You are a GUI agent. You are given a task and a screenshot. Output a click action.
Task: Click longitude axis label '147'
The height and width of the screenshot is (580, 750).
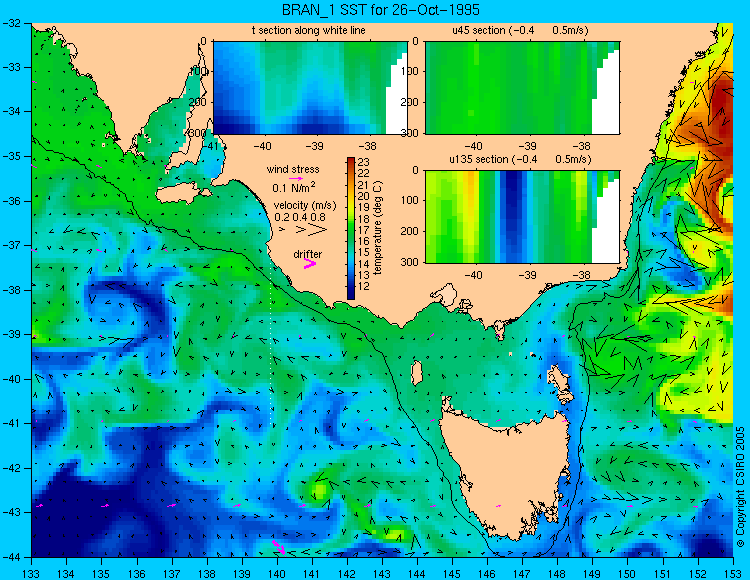522,574
